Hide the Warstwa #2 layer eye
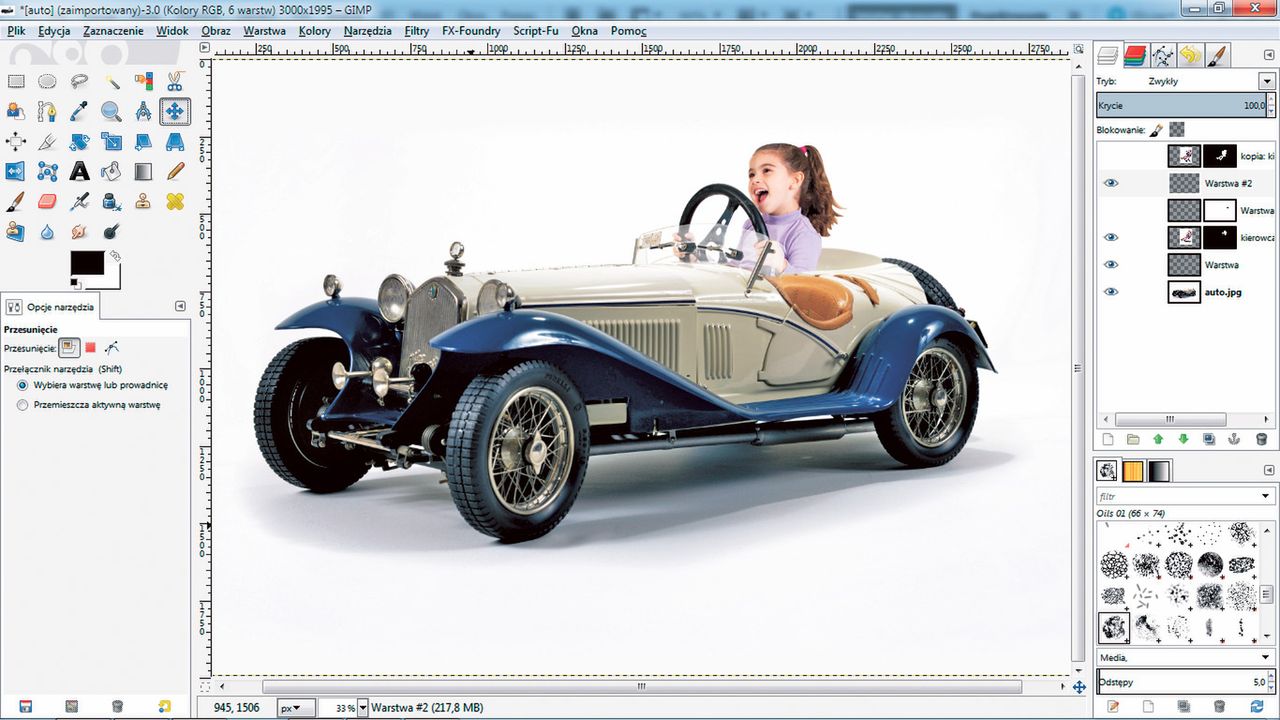Viewport: 1280px width, 720px height. [x=1111, y=183]
